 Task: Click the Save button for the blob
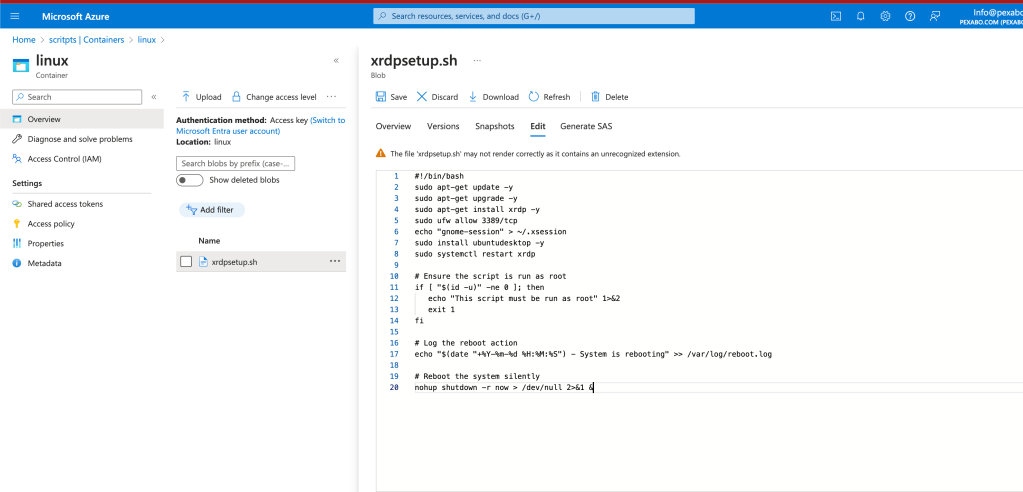(x=391, y=97)
